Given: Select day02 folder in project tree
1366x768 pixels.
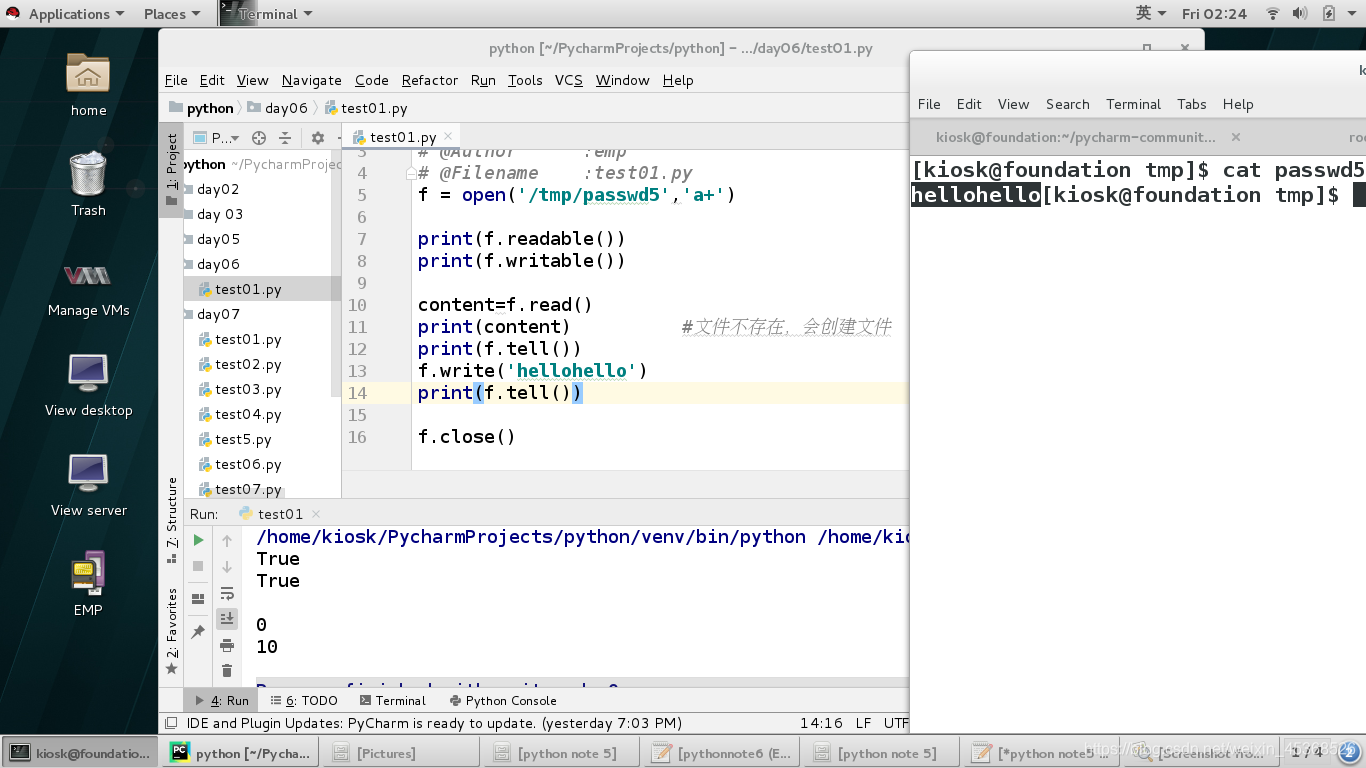Looking at the screenshot, I should [218, 189].
